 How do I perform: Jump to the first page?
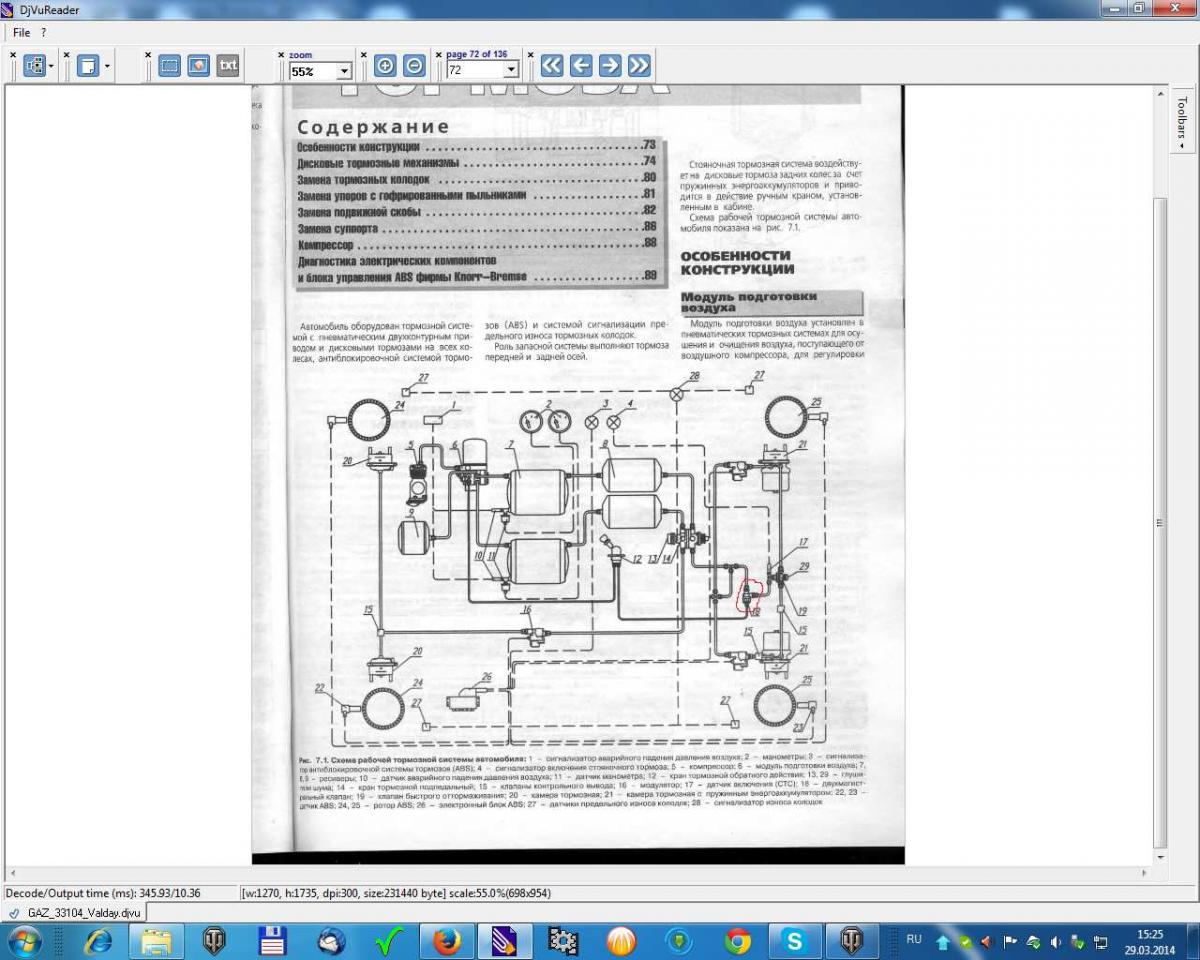tap(552, 66)
